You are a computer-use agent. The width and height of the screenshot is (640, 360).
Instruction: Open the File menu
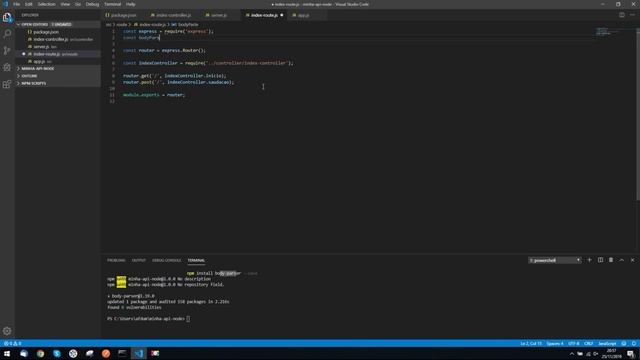(17, 4)
